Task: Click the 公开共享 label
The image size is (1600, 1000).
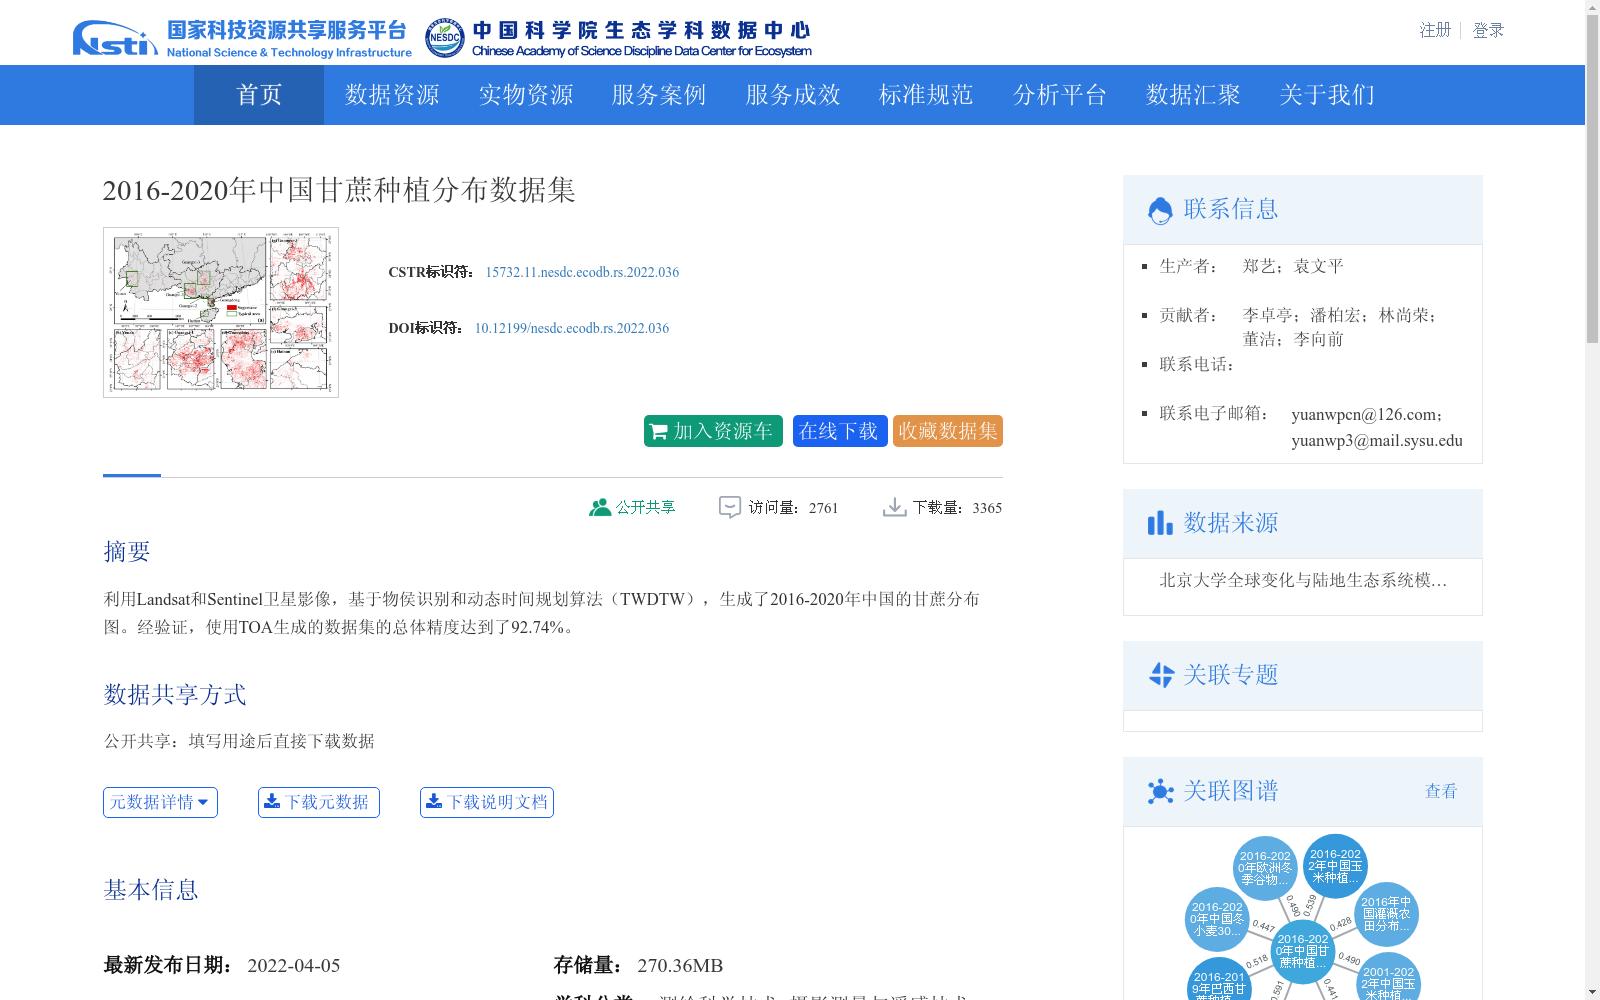Action: [645, 507]
